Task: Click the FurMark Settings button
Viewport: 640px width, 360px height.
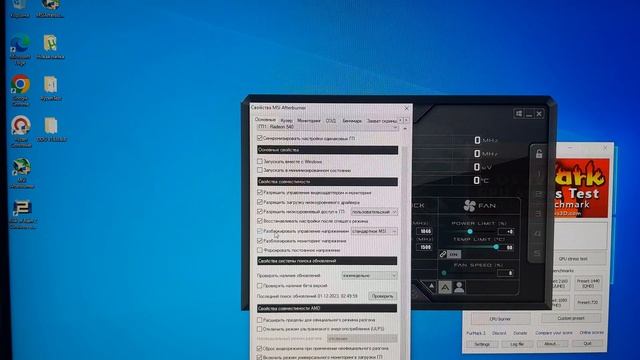Action: click(x=482, y=344)
